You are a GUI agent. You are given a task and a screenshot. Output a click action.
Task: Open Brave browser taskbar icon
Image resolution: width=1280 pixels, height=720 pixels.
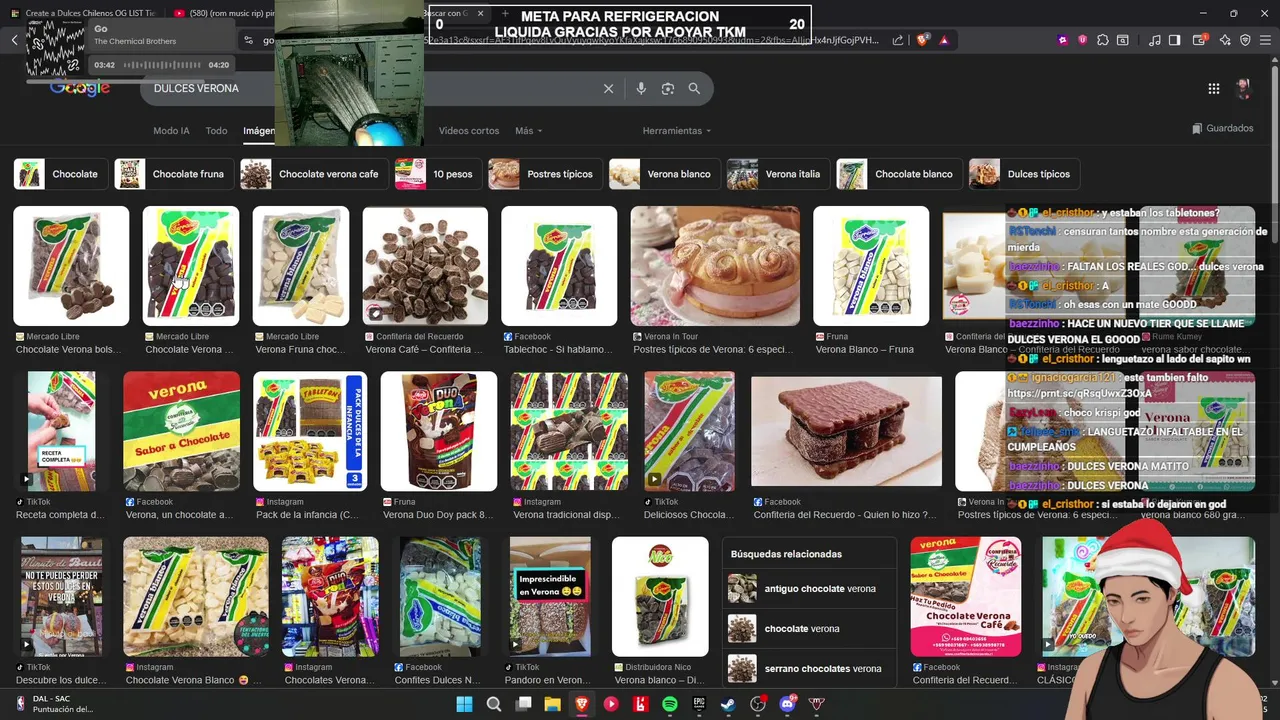[582, 704]
